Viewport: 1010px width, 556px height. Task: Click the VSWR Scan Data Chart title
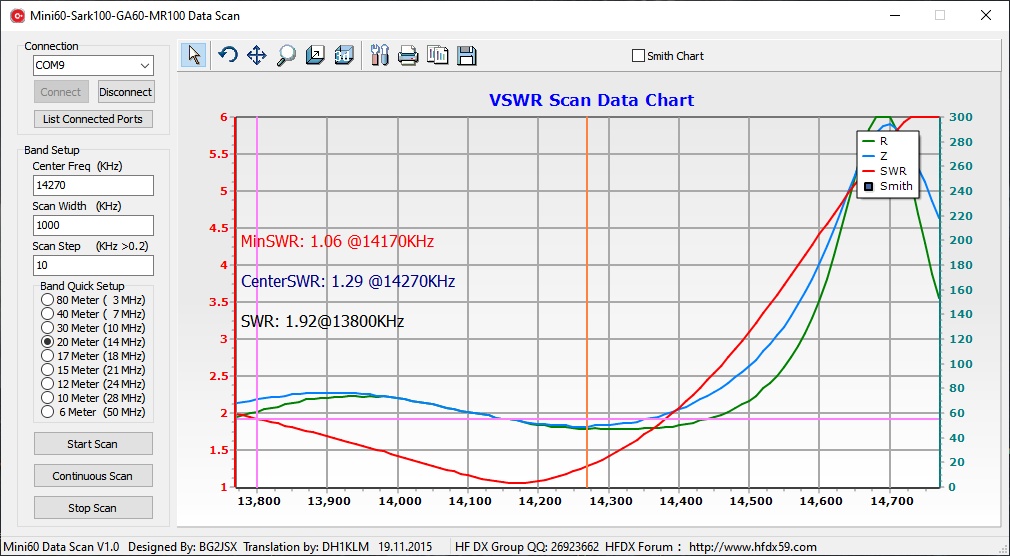[591, 101]
